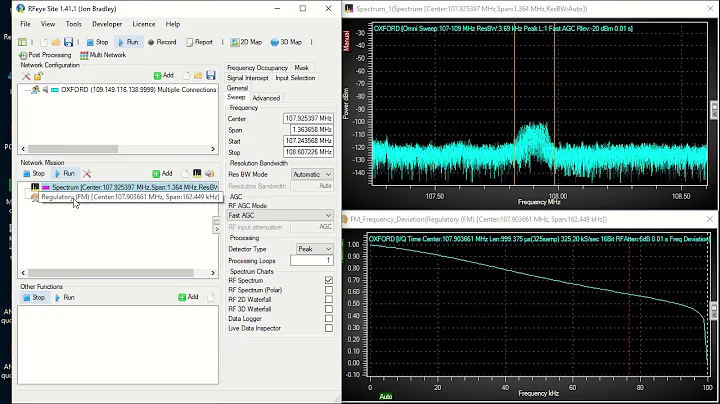Click the Center frequency field

(x=308, y=118)
